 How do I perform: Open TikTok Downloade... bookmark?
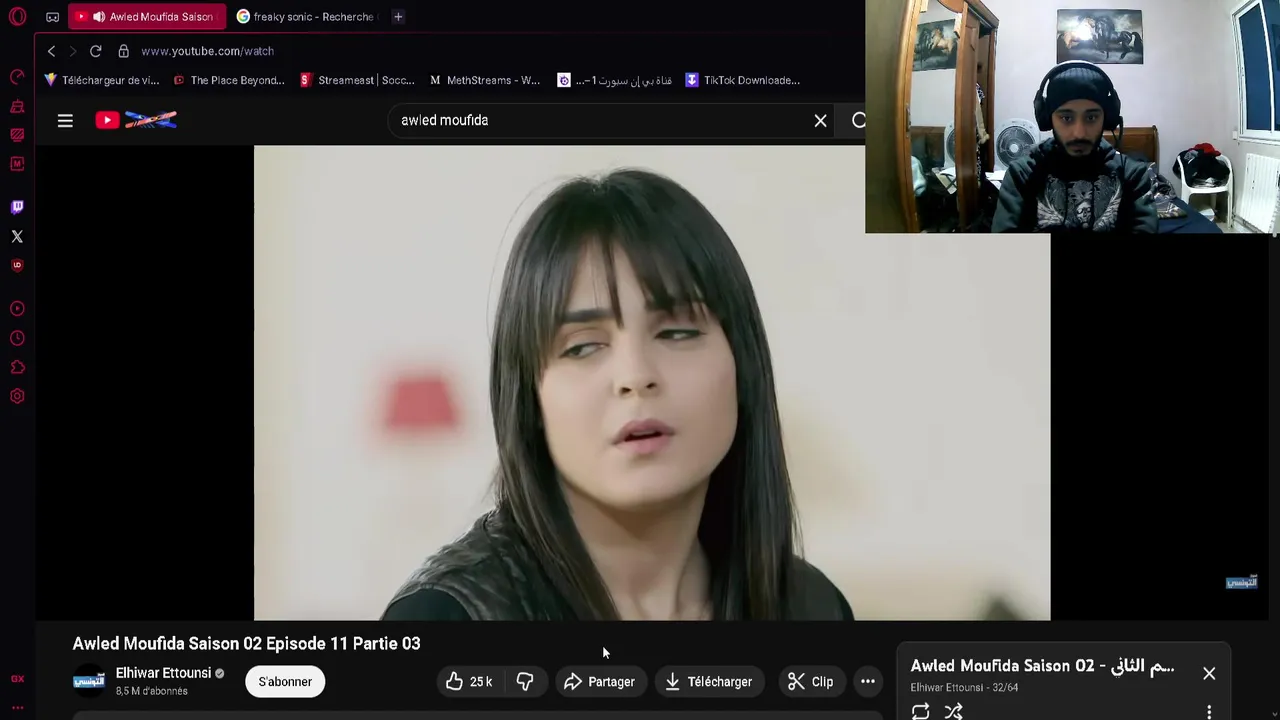(x=742, y=80)
